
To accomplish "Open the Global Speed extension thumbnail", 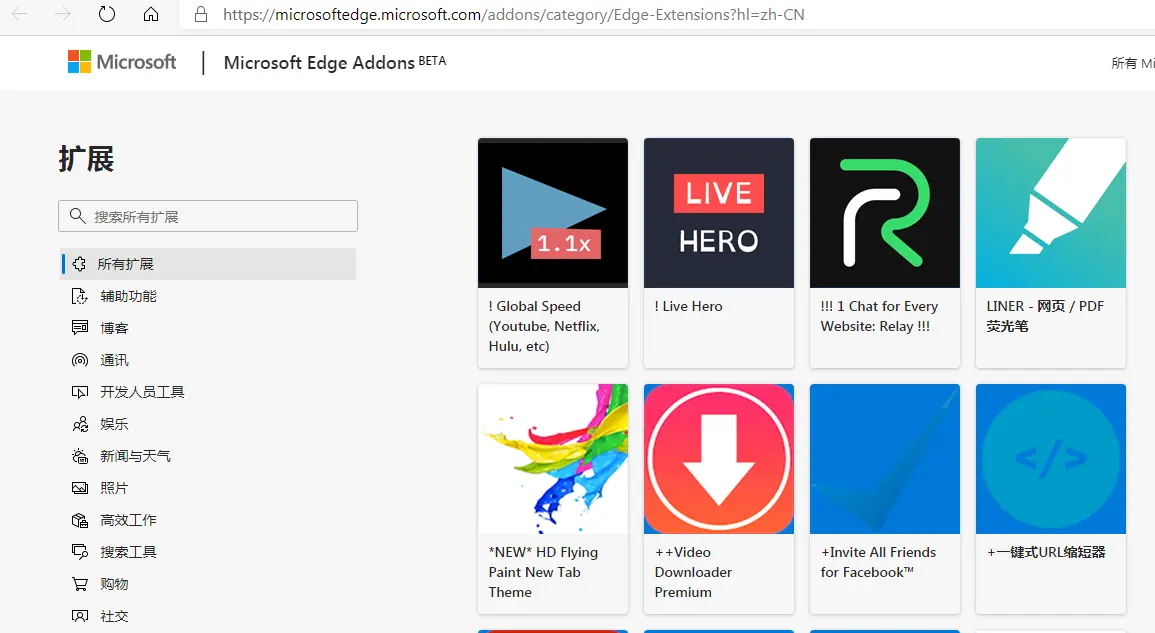I will [x=553, y=213].
